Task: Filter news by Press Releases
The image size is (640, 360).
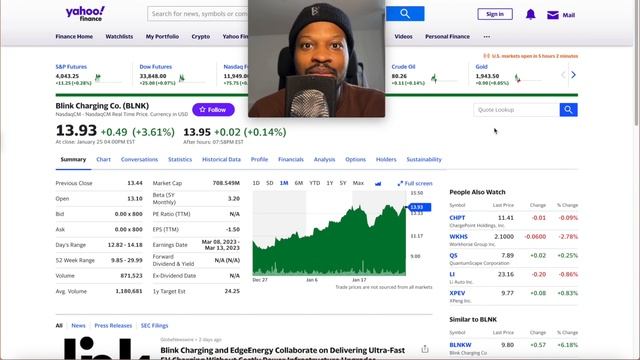Action: coord(113,326)
